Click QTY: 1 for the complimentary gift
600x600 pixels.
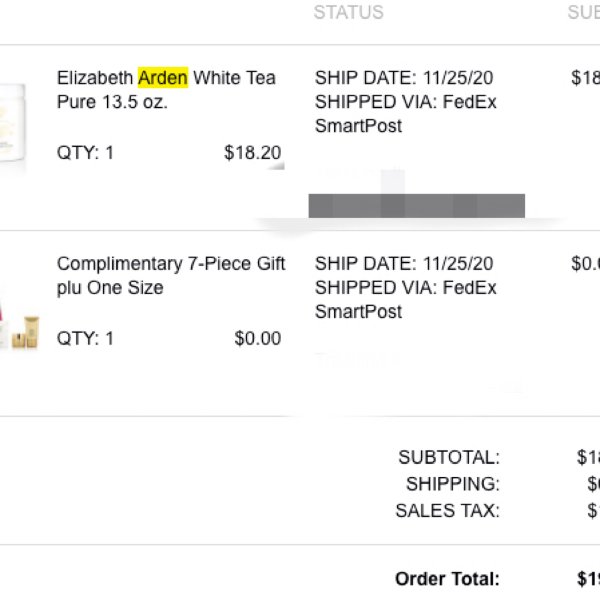tap(85, 338)
